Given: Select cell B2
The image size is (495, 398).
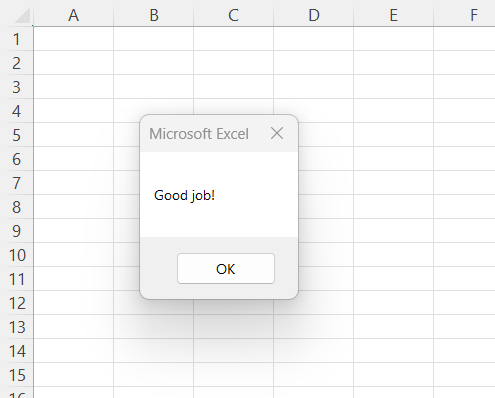Looking at the screenshot, I should tap(153, 63).
